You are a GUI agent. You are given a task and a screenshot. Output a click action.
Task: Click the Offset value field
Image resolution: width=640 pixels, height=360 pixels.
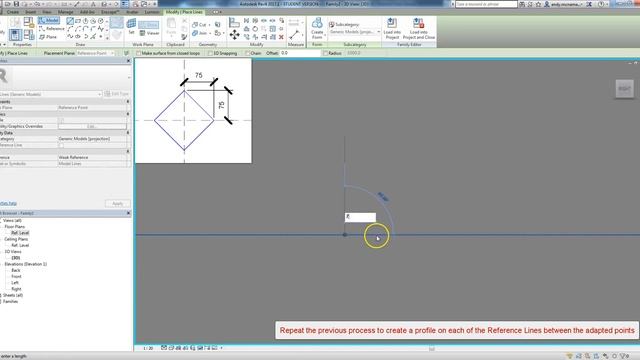tap(300, 53)
